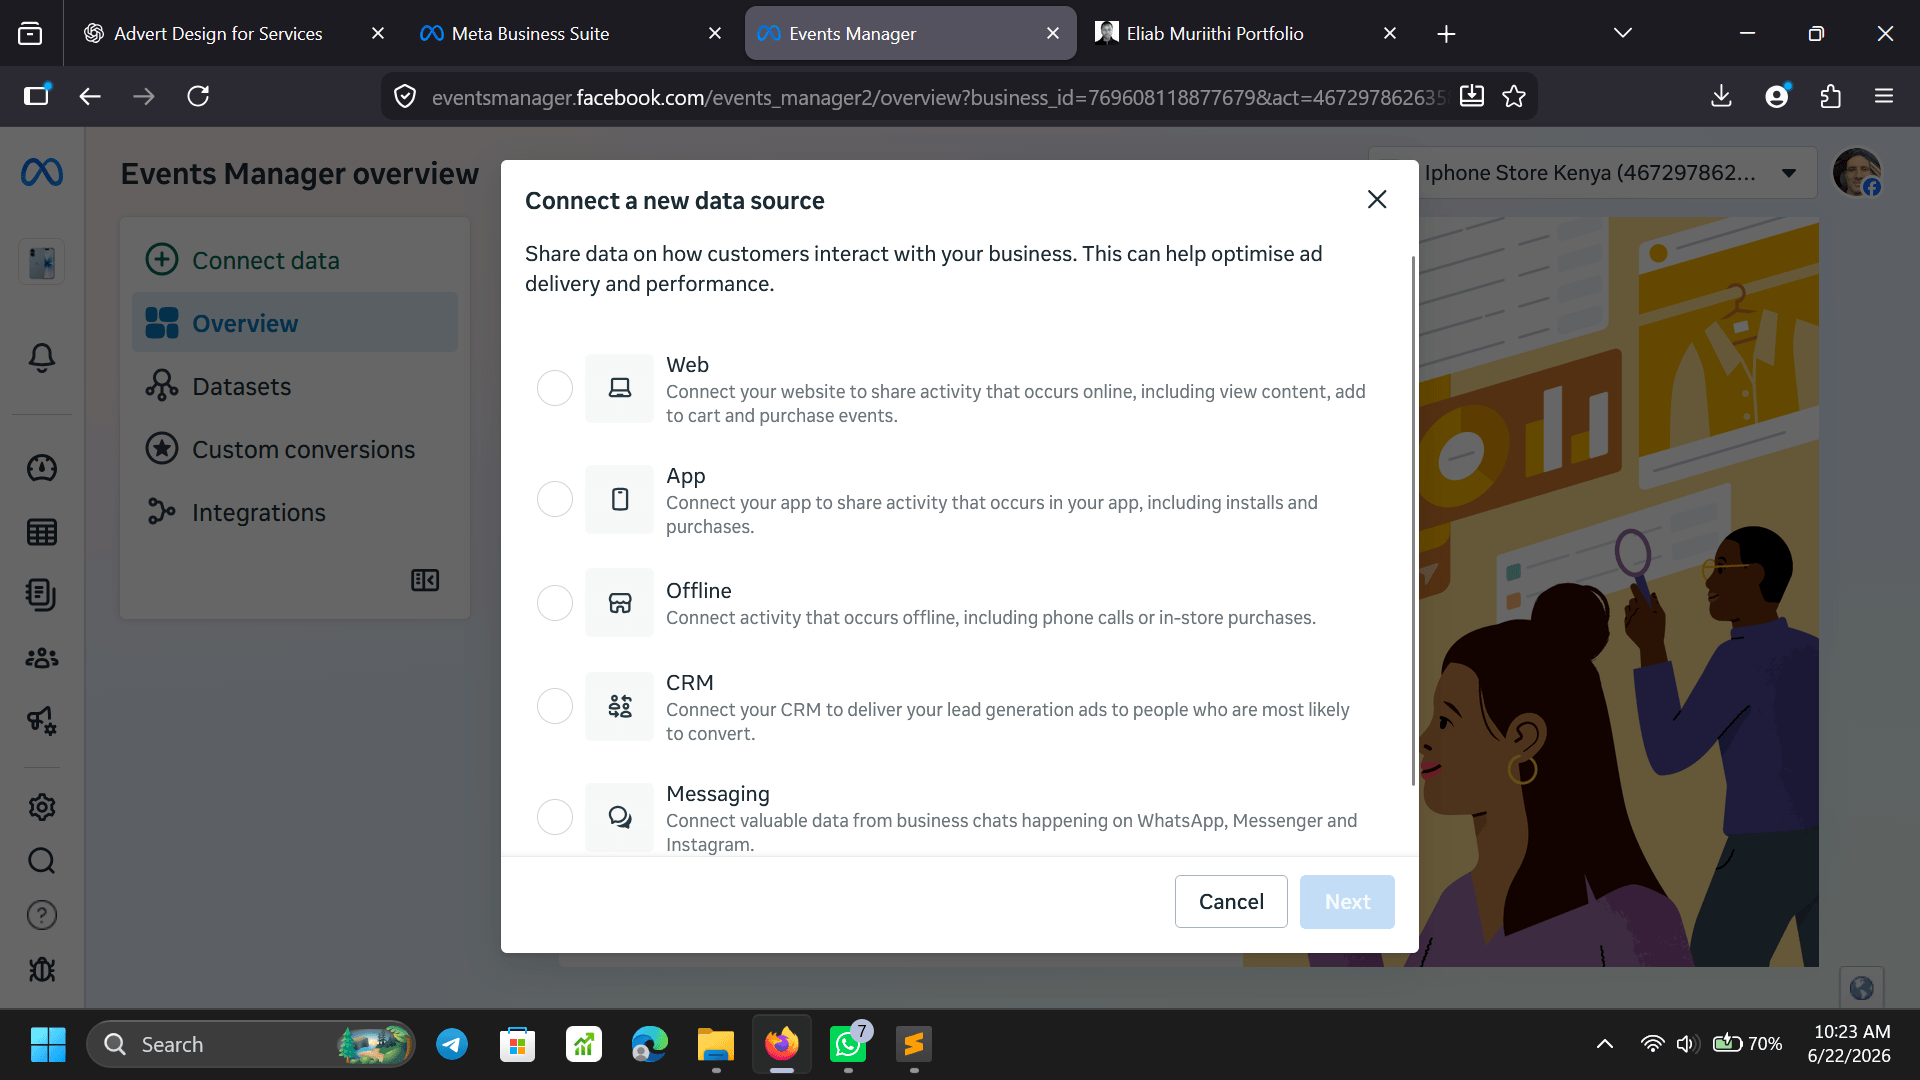Select the Web data source radio button
1920x1080 pixels.
coord(555,388)
